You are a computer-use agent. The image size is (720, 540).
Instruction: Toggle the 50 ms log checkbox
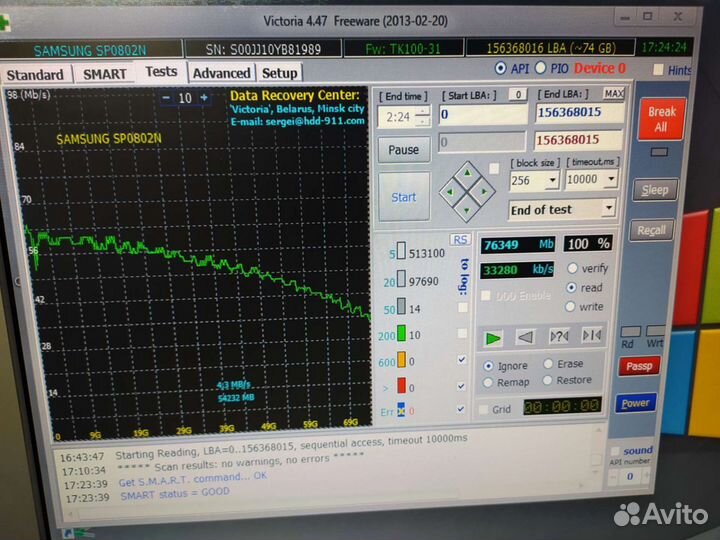tap(462, 307)
